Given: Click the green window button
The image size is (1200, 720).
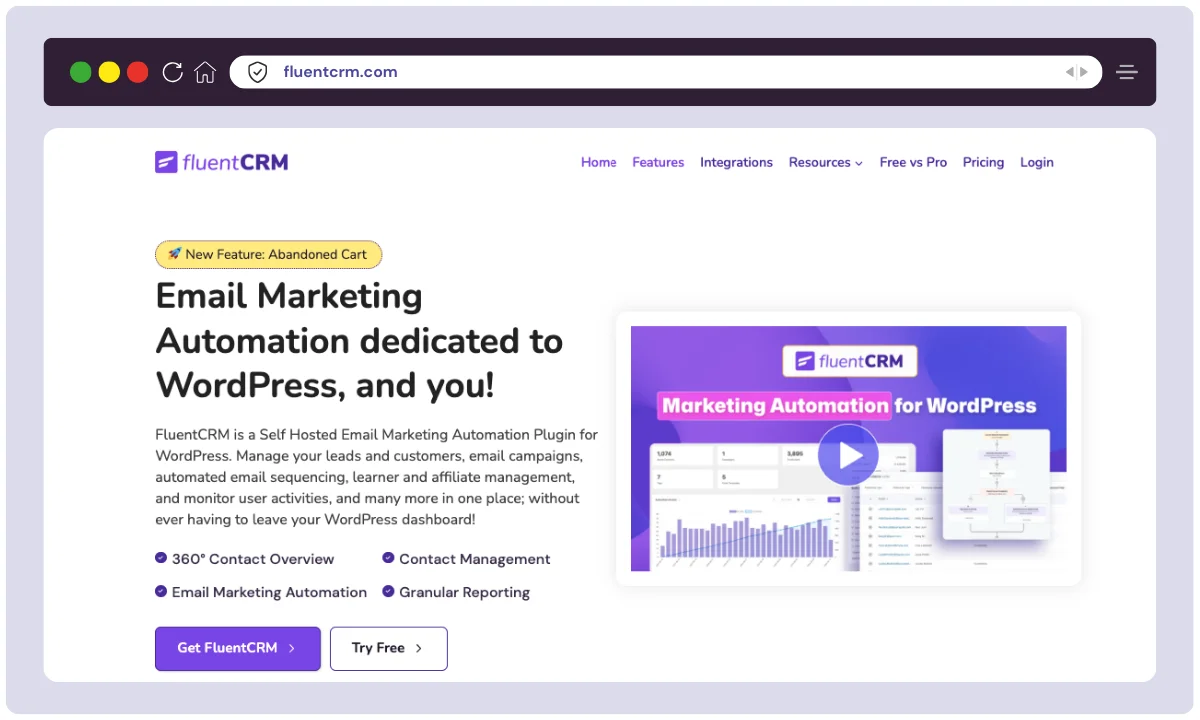Looking at the screenshot, I should pos(81,72).
